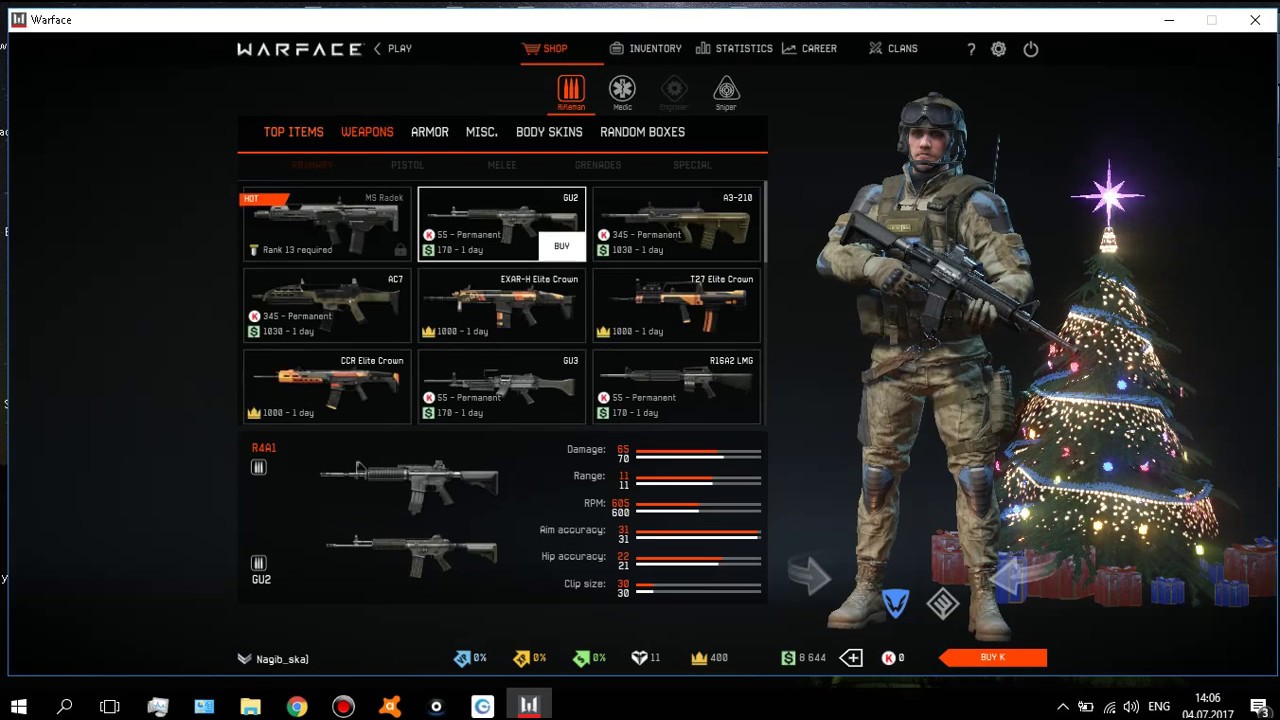Switch to Body Skins category
Screen dimensions: 1280x720
coord(549,132)
